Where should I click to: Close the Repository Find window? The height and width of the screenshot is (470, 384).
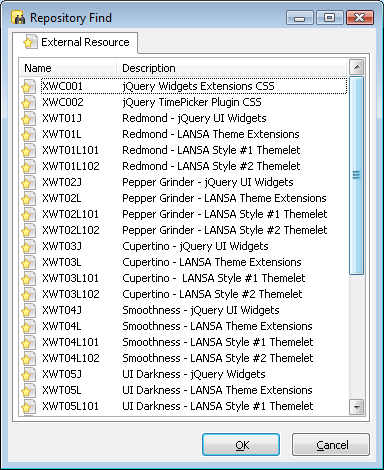coord(360,18)
